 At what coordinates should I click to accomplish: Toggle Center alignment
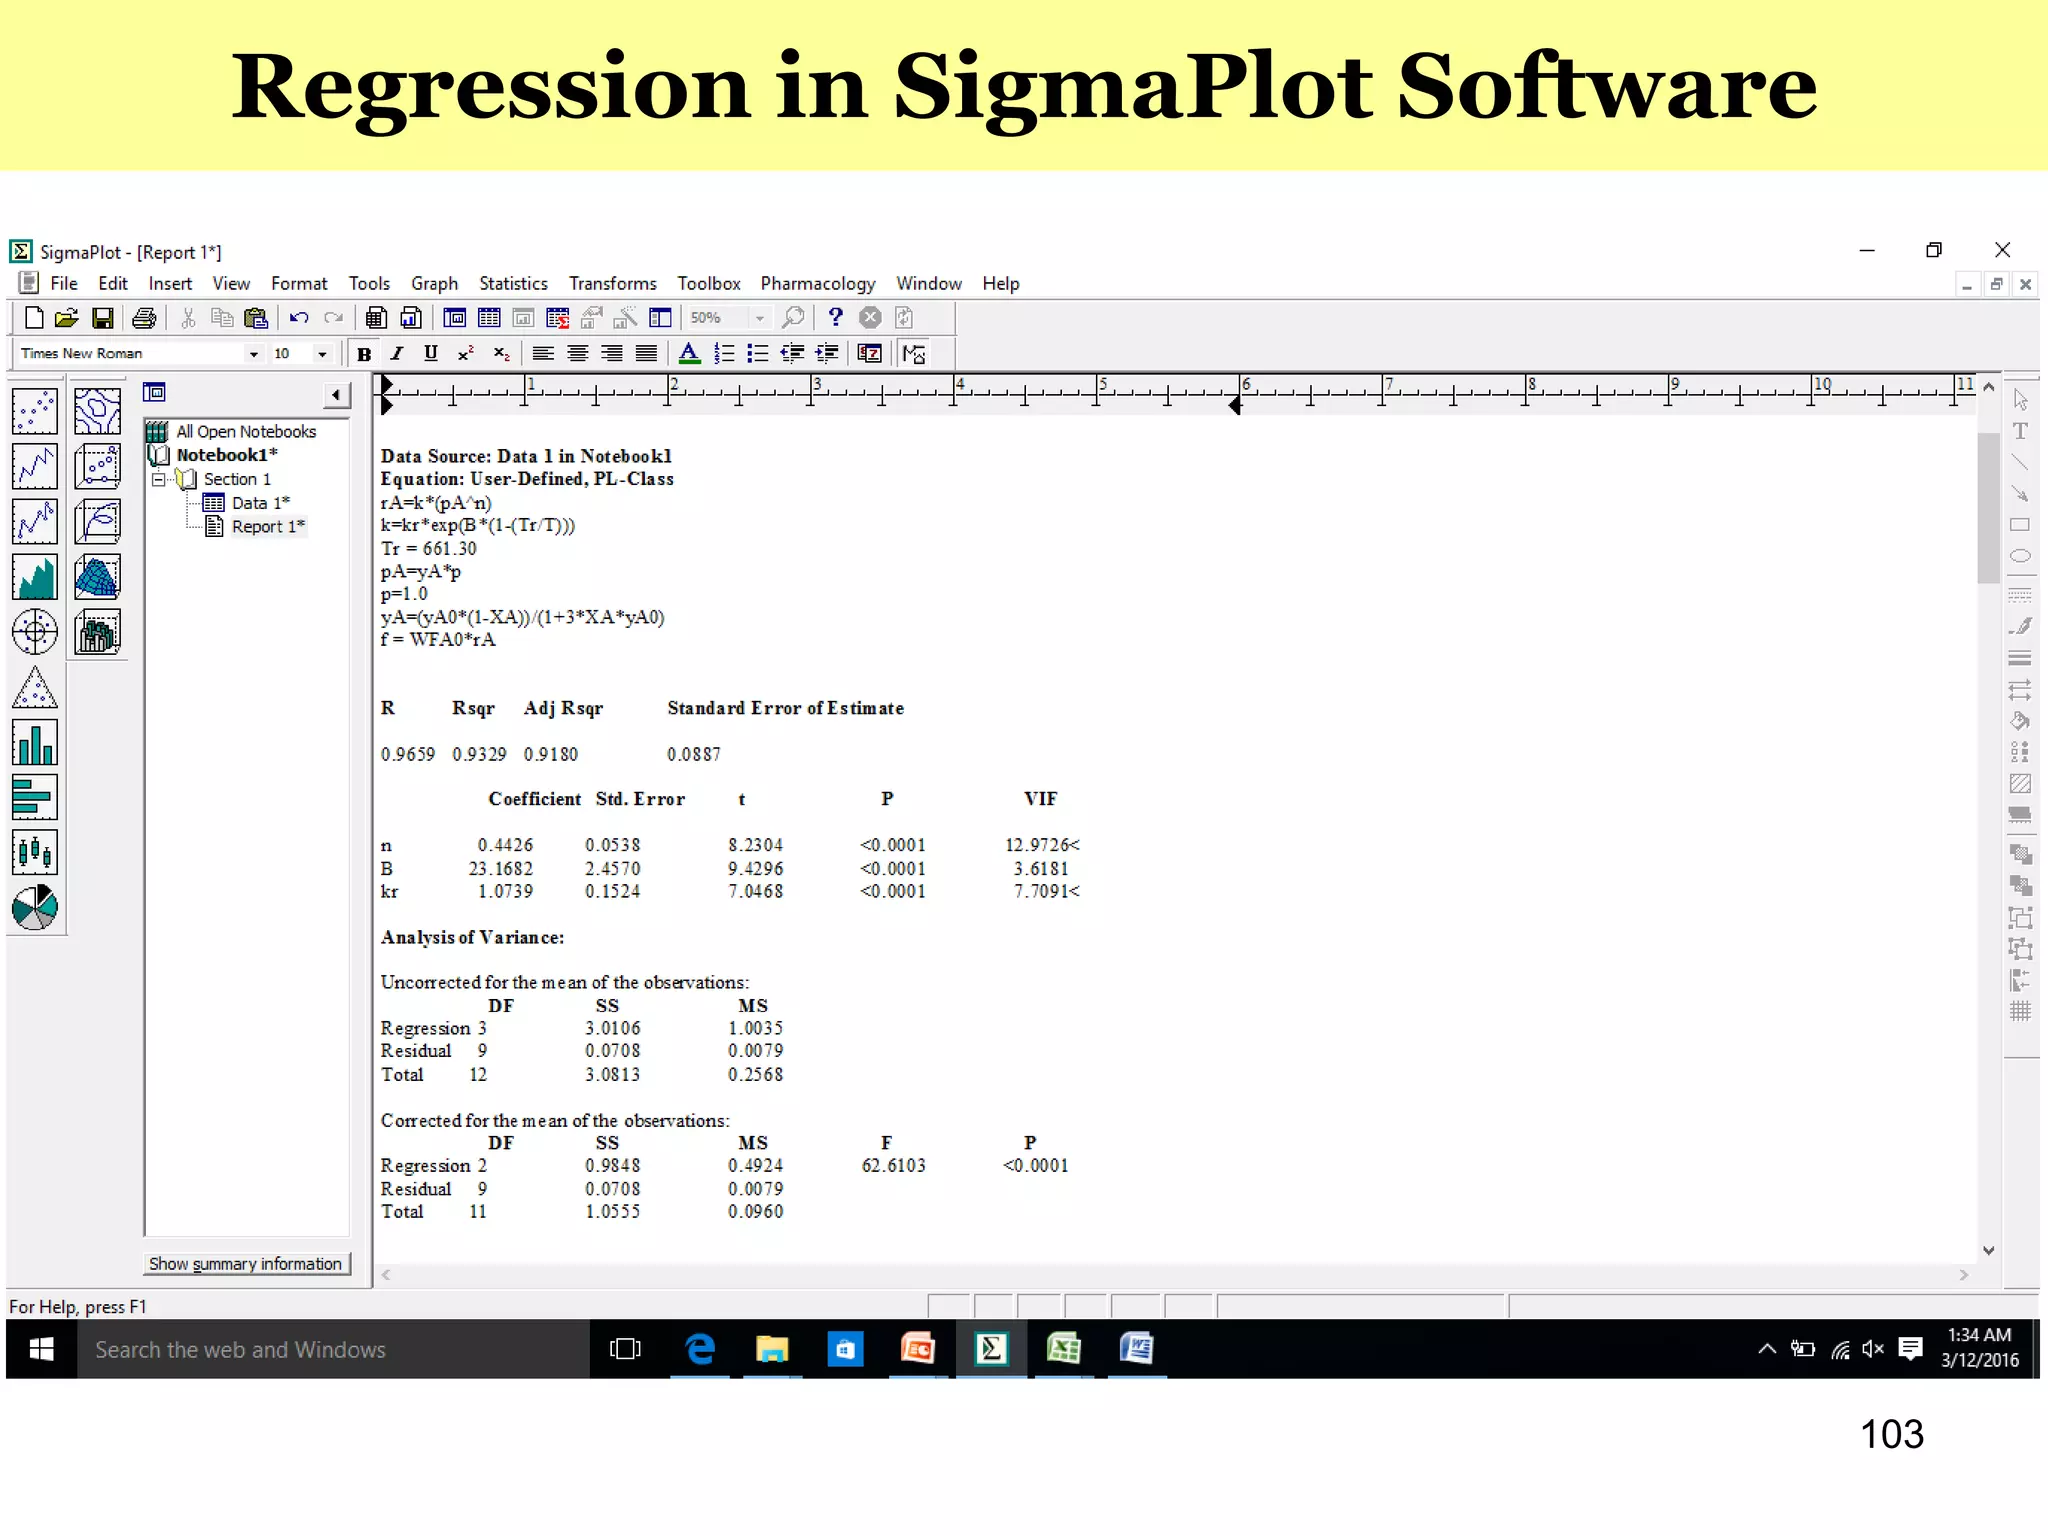pyautogui.click(x=577, y=353)
